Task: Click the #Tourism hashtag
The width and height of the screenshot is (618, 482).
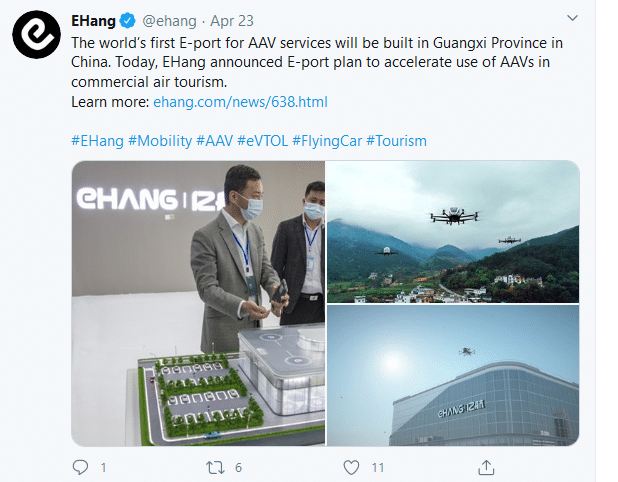Action: [396, 141]
